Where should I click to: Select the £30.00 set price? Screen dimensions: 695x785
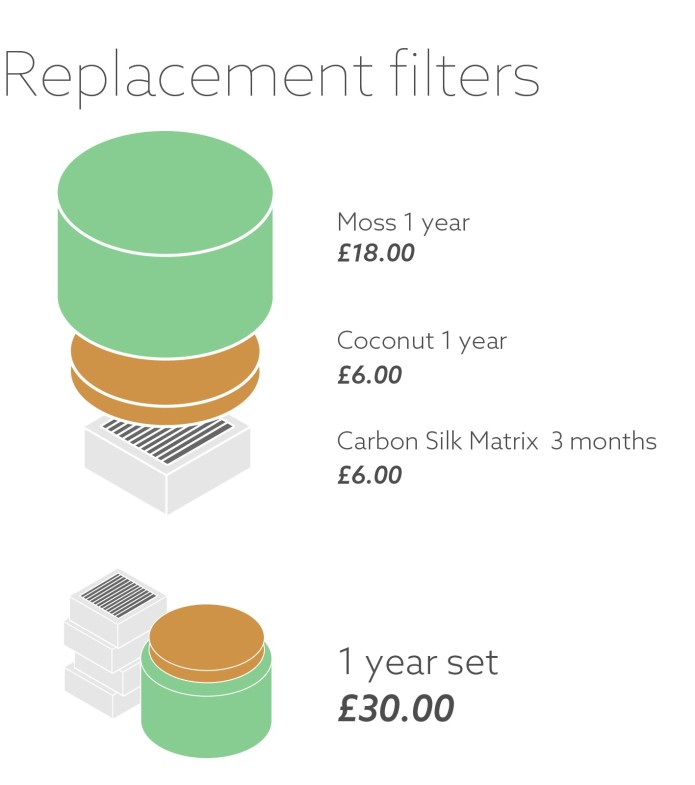pos(396,708)
